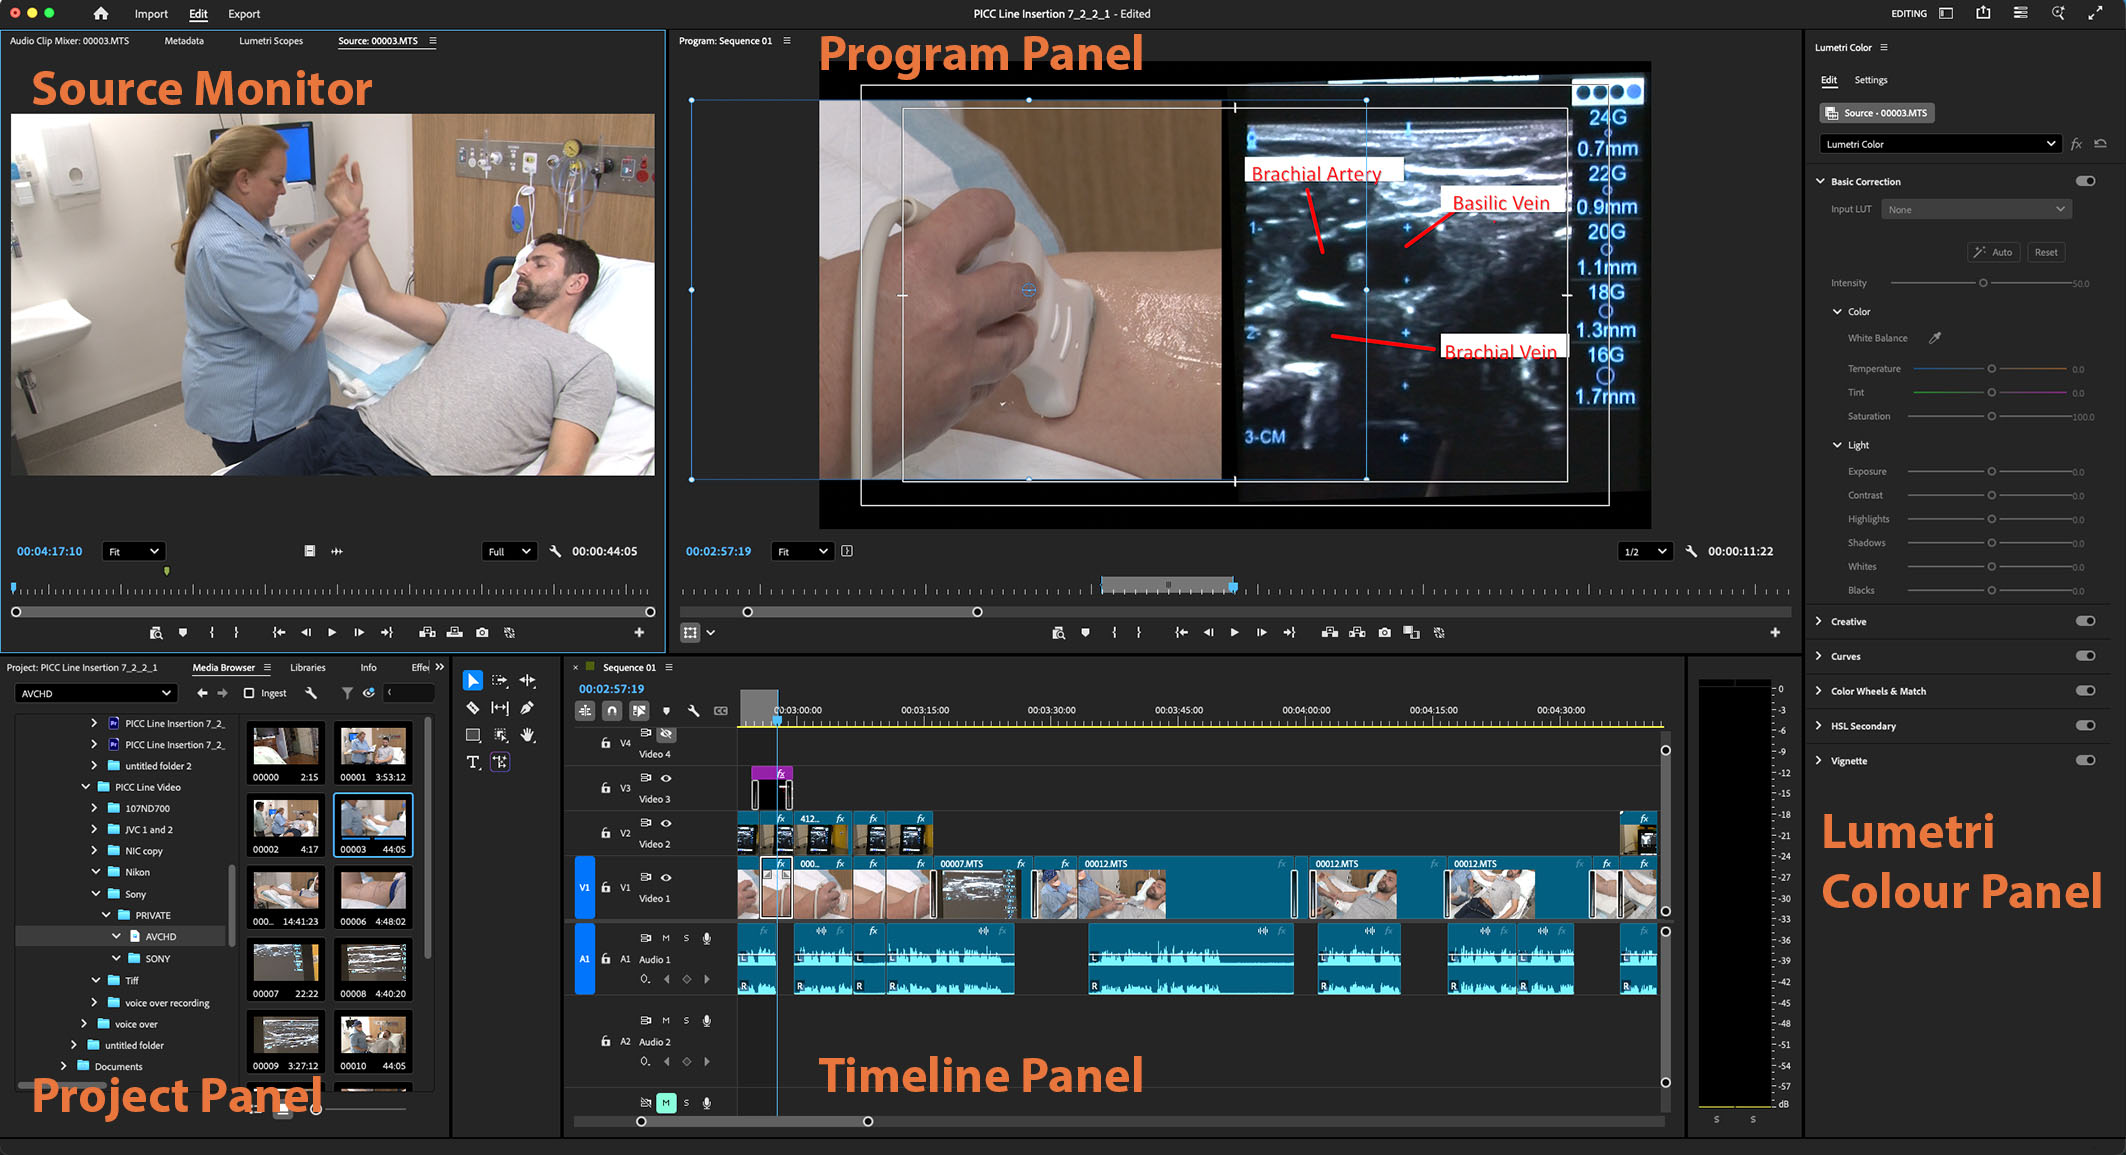Image resolution: width=2126 pixels, height=1155 pixels.
Task: Hide Video 1 track output
Action: click(x=666, y=877)
